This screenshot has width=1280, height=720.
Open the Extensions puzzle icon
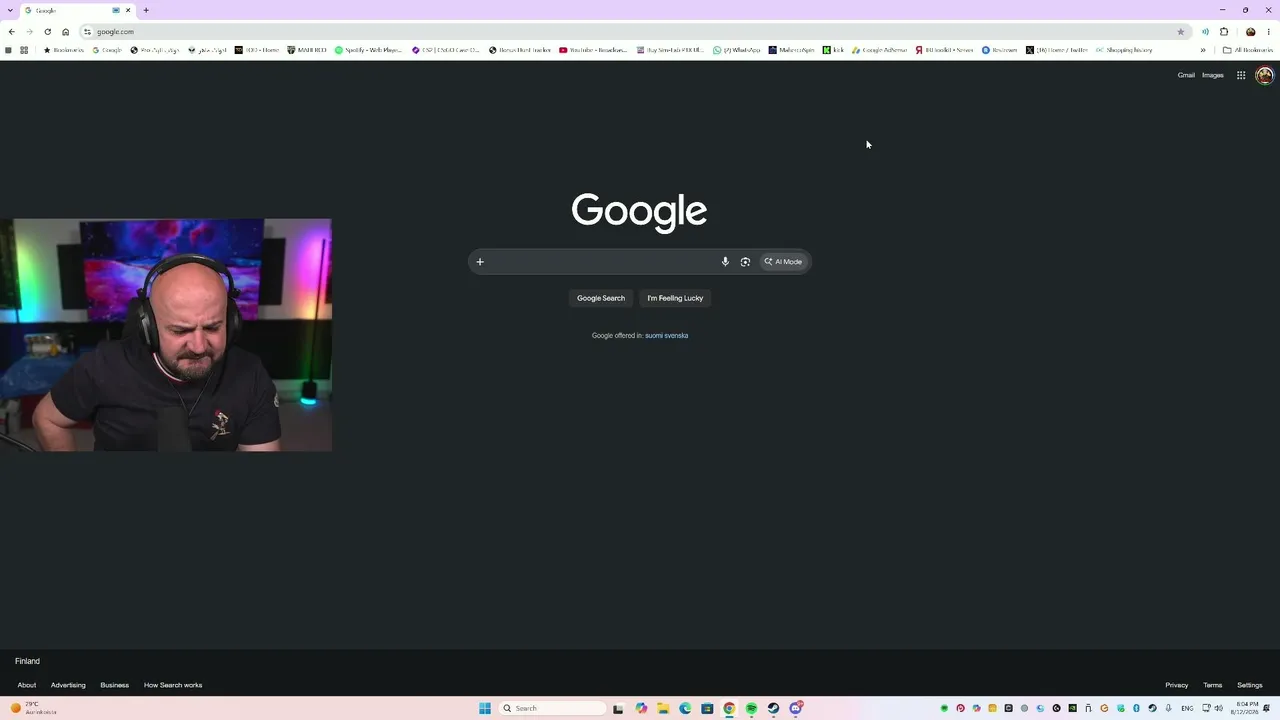pos(1224,32)
